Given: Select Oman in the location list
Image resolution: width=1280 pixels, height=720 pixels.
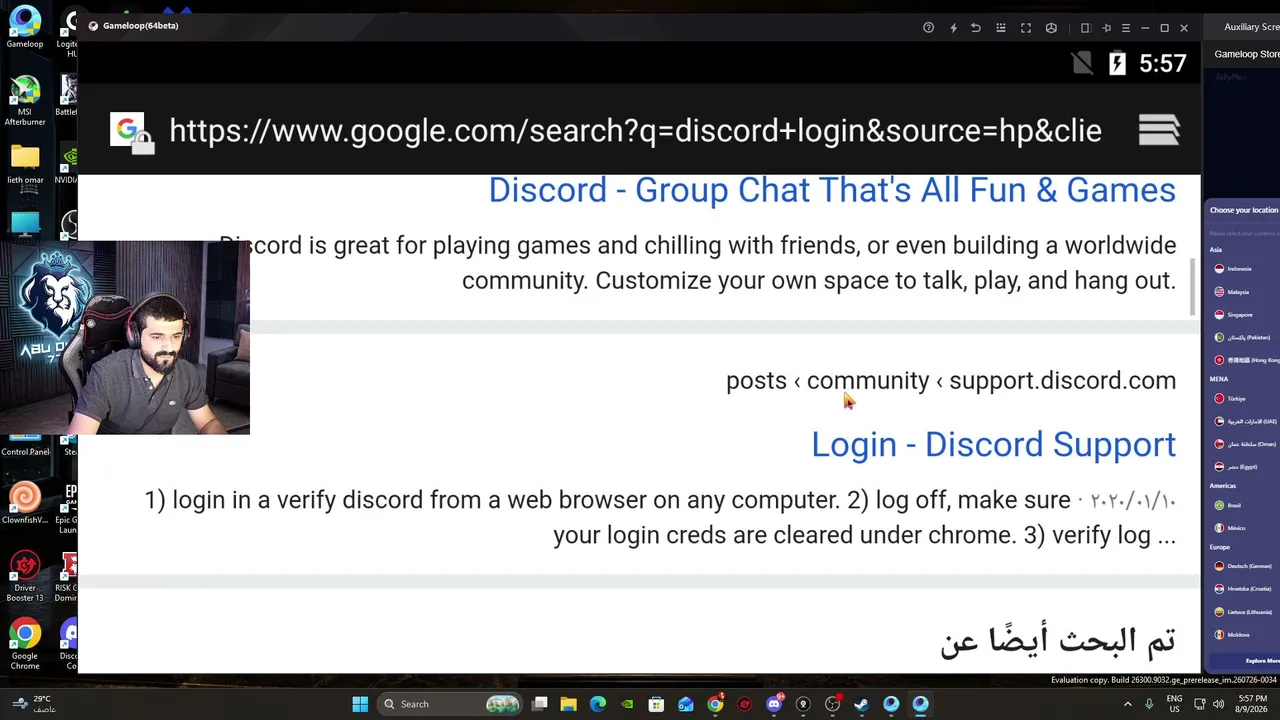Looking at the screenshot, I should [x=1244, y=444].
